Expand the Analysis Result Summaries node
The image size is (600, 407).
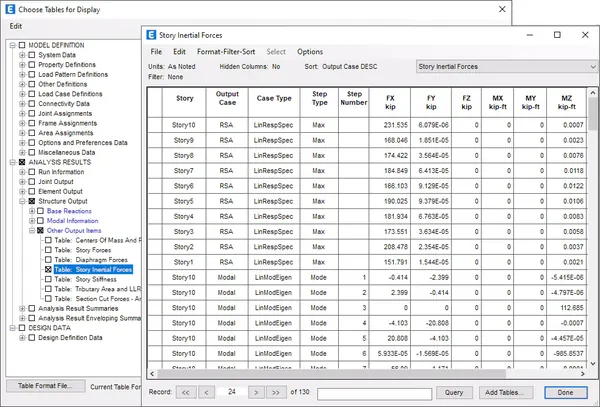point(22,308)
